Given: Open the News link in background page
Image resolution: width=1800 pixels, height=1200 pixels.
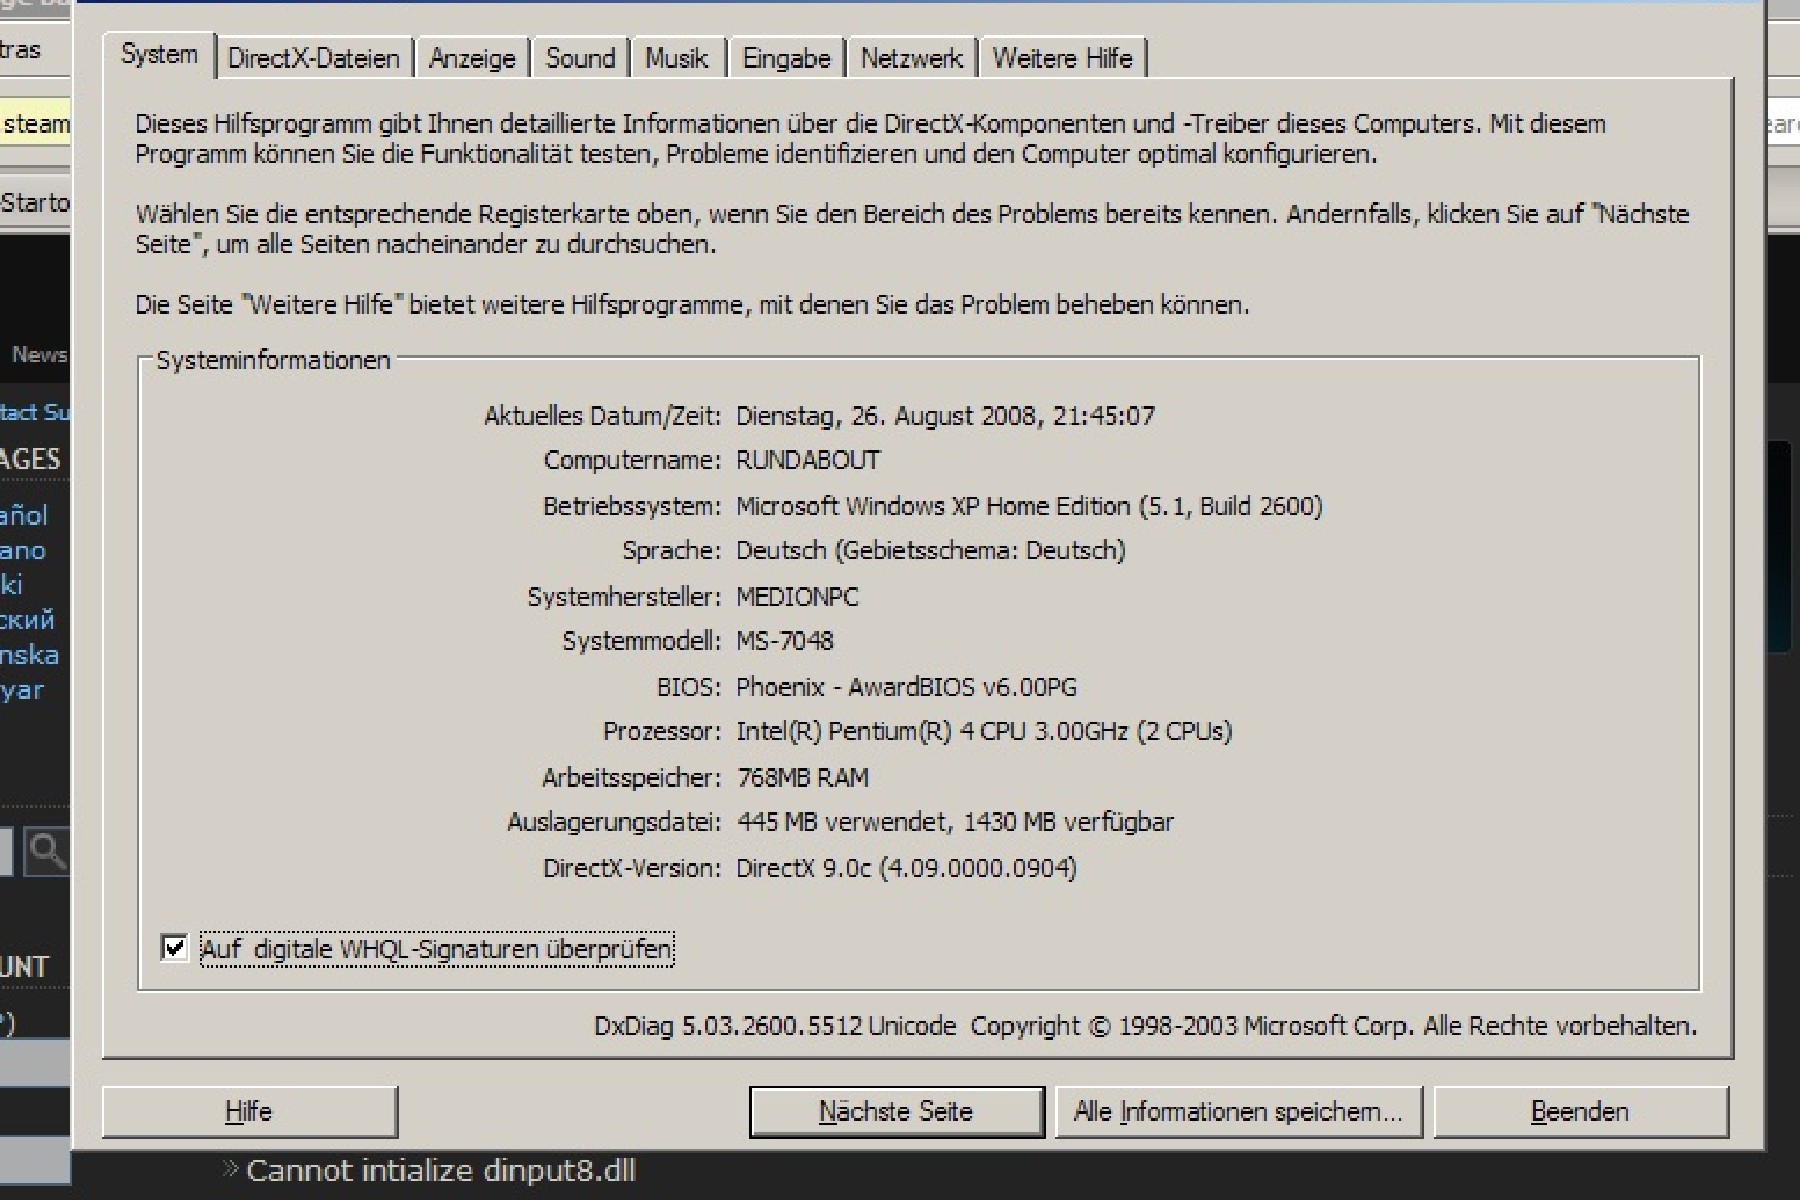Looking at the screenshot, I should pos(39,355).
